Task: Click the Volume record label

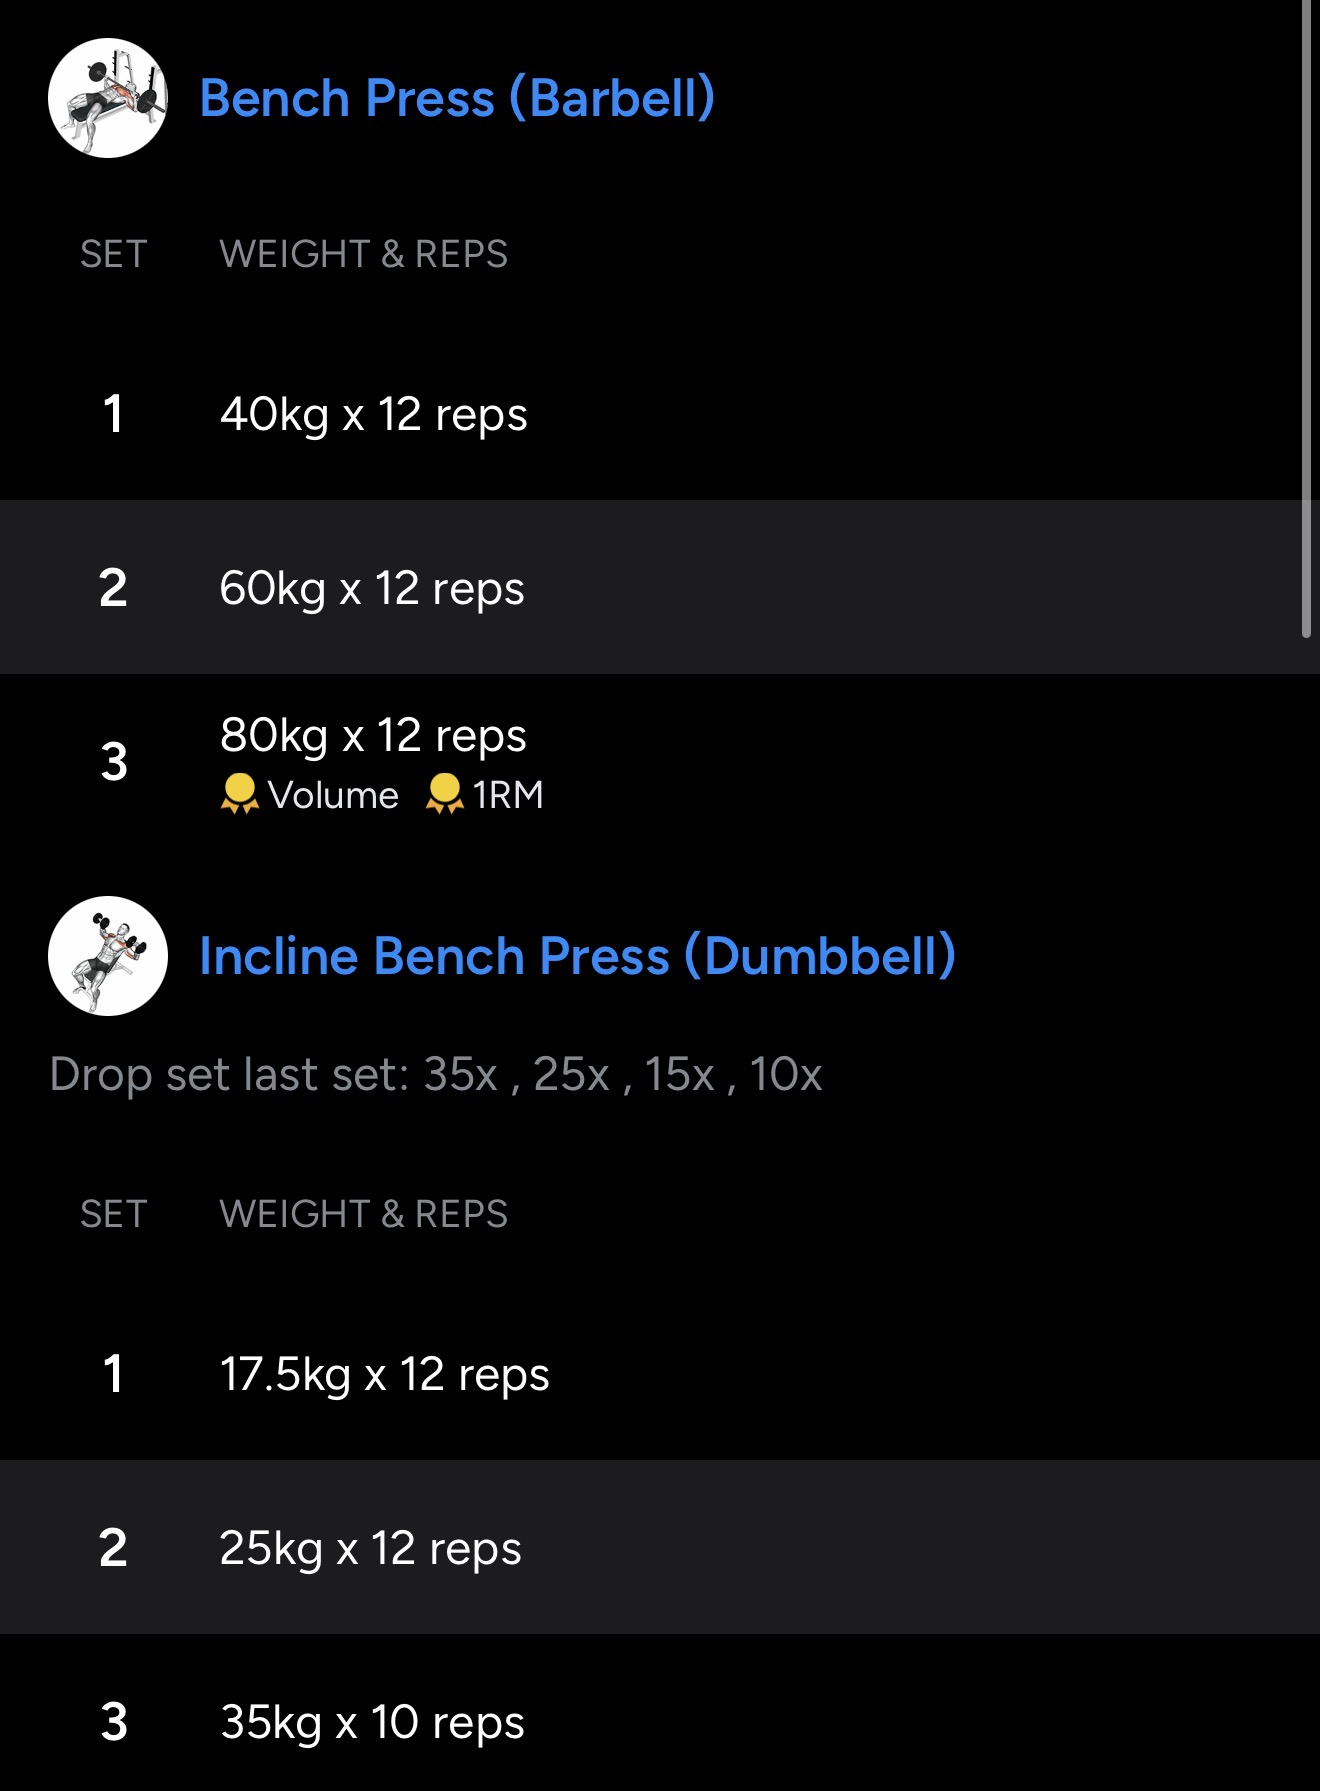Action: tap(333, 795)
